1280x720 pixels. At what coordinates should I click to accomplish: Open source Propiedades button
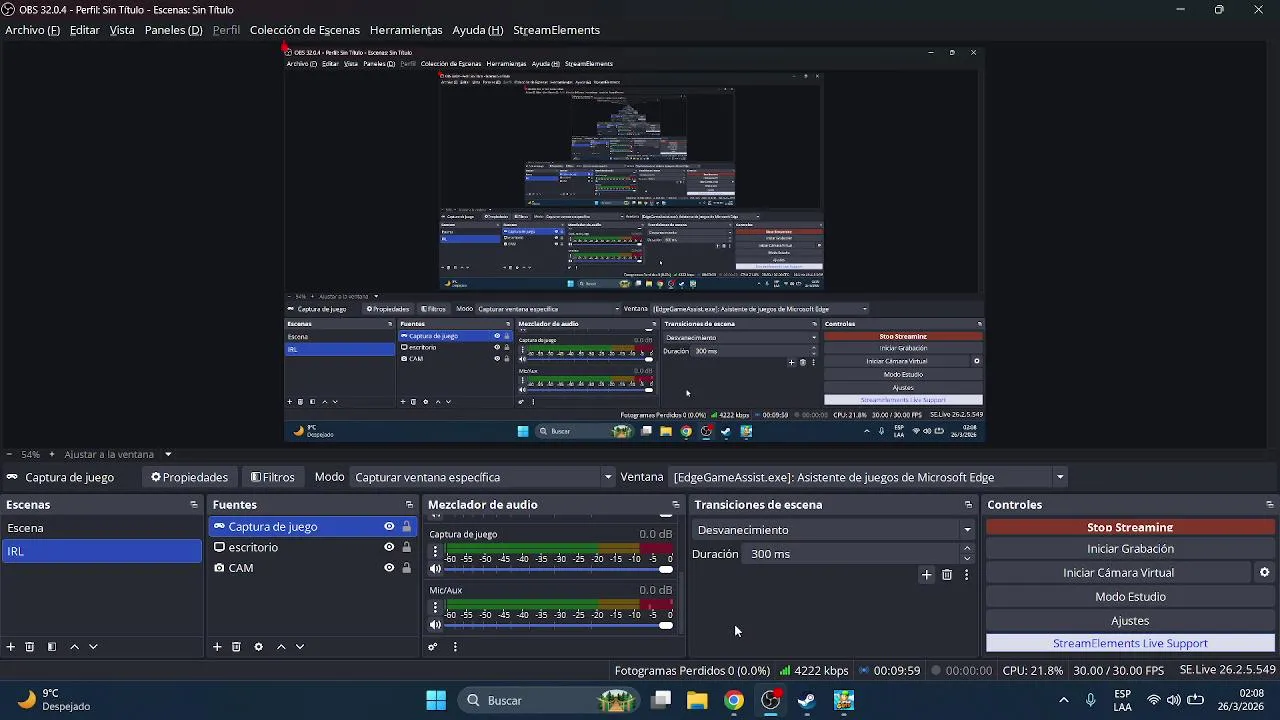[x=189, y=477]
